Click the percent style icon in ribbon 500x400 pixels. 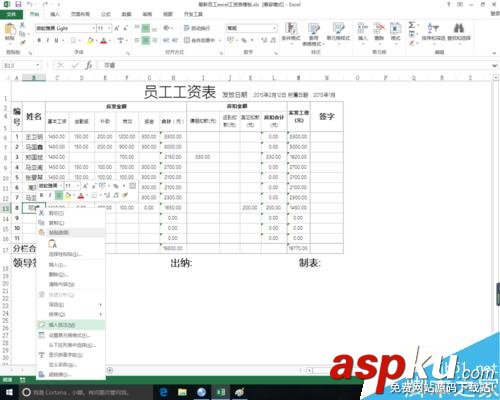click(244, 40)
